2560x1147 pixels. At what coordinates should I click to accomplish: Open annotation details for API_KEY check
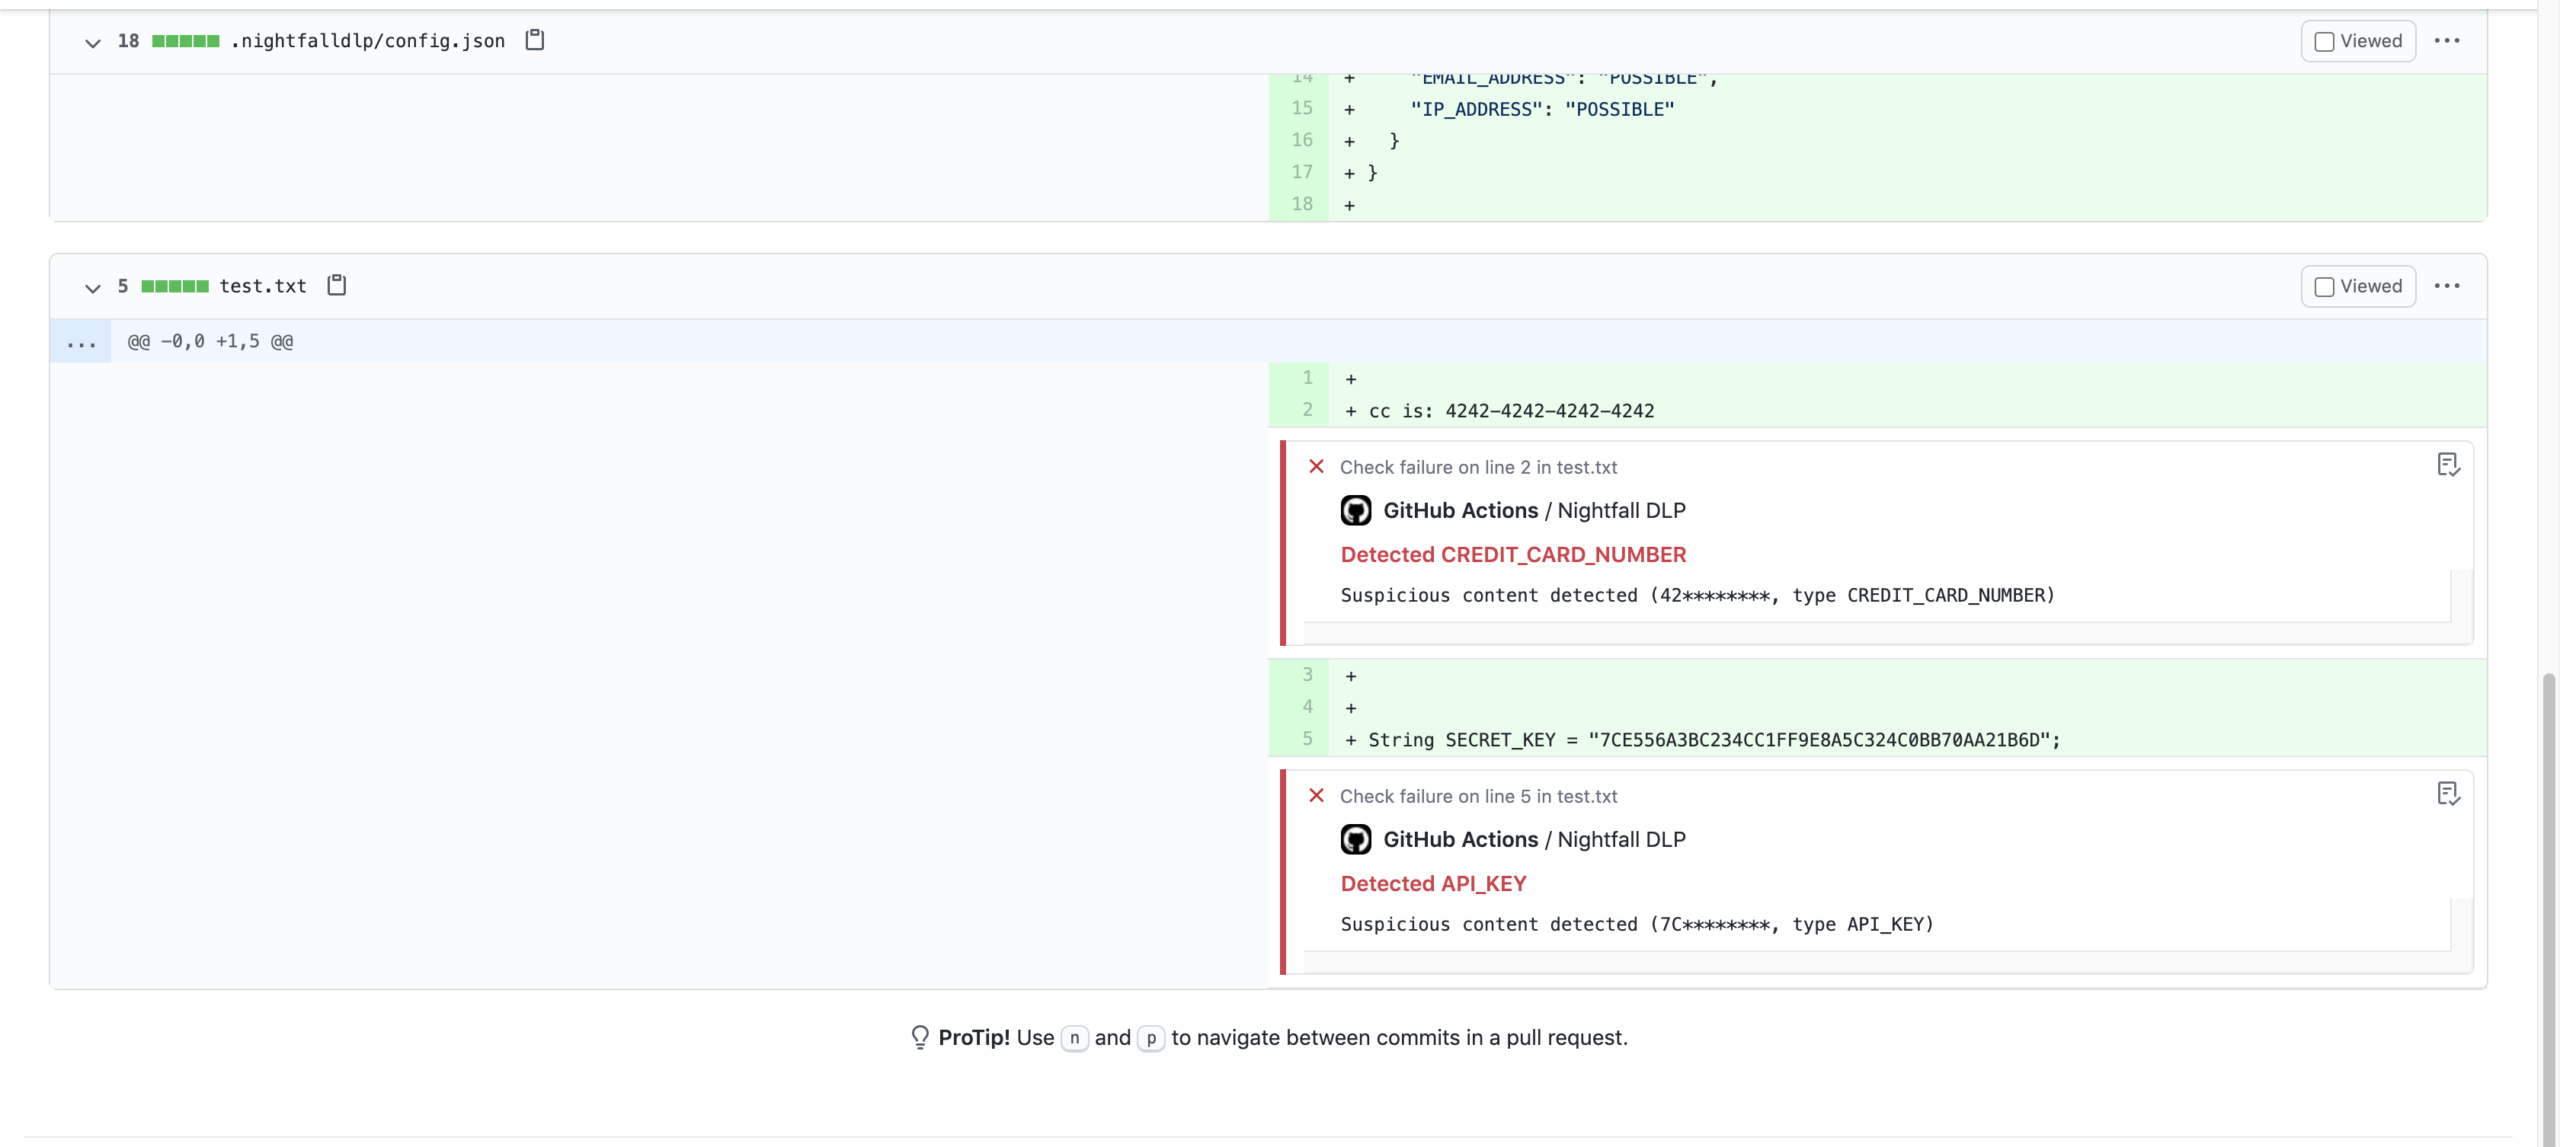[2448, 794]
